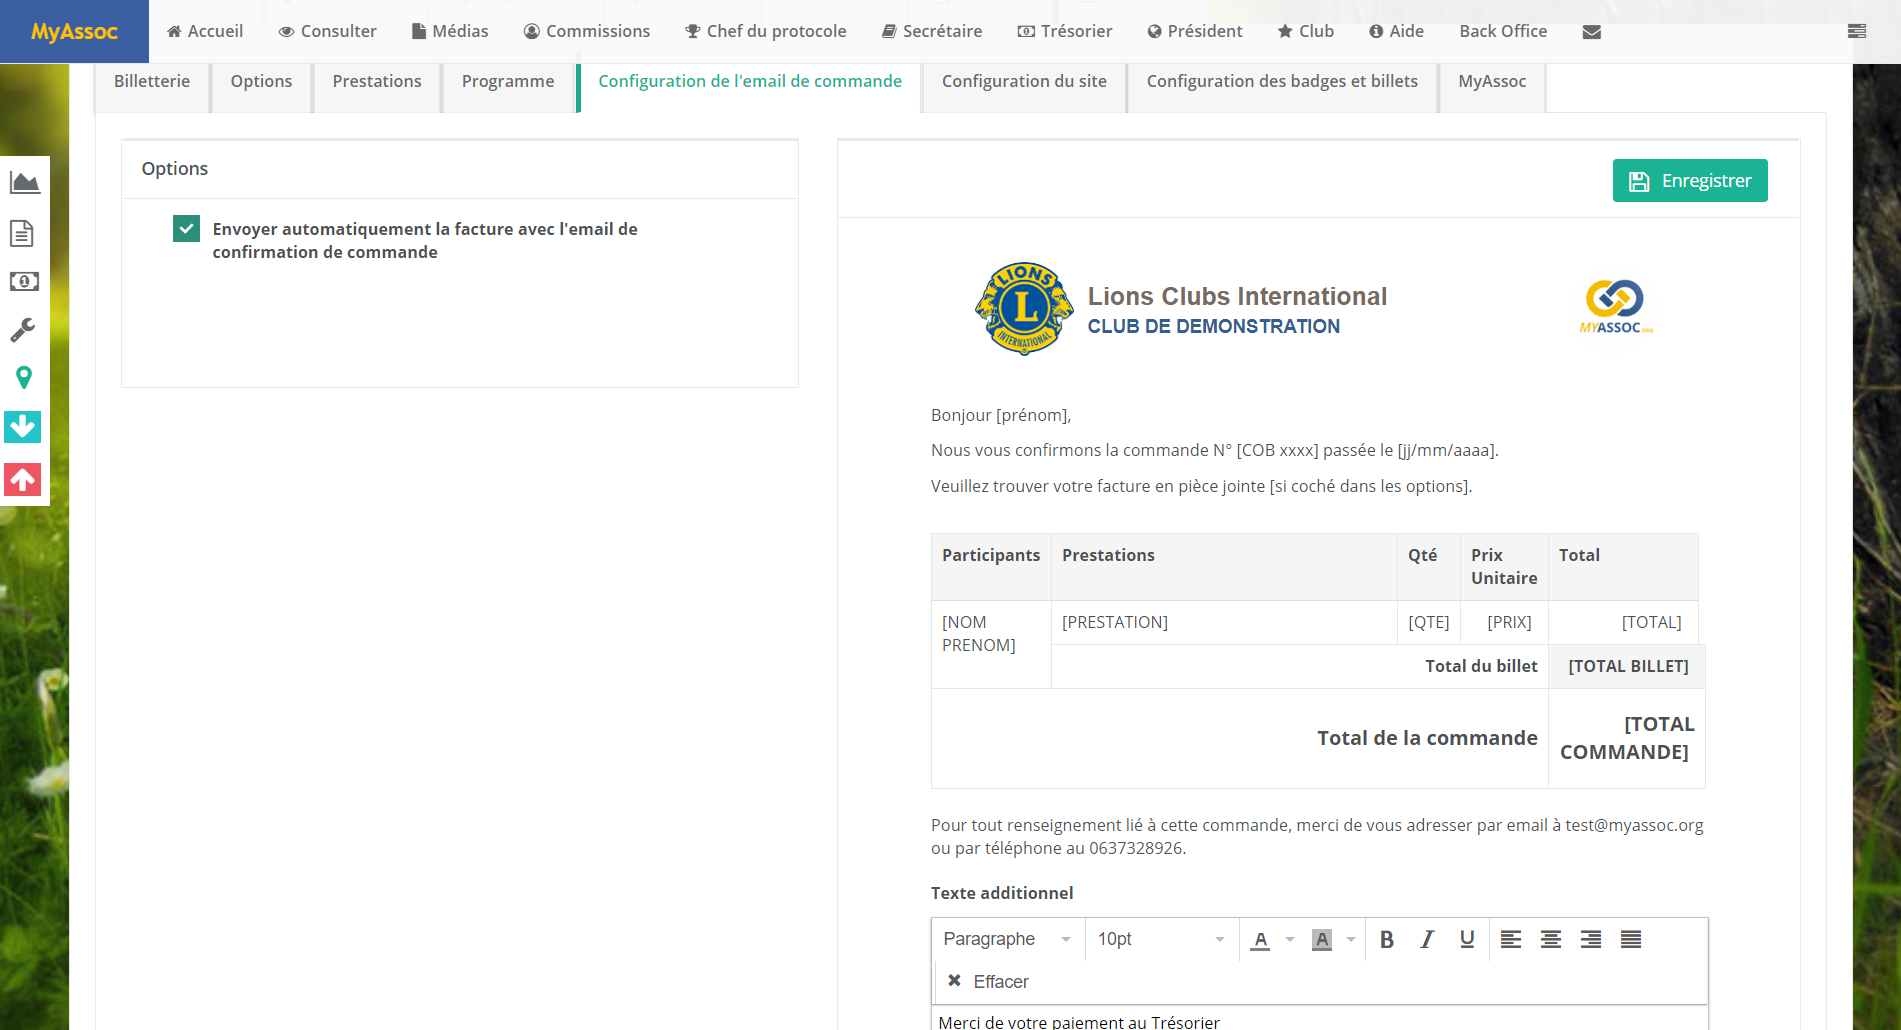The width and height of the screenshot is (1901, 1030).
Task: Open the Back Office menu
Action: (x=1503, y=31)
